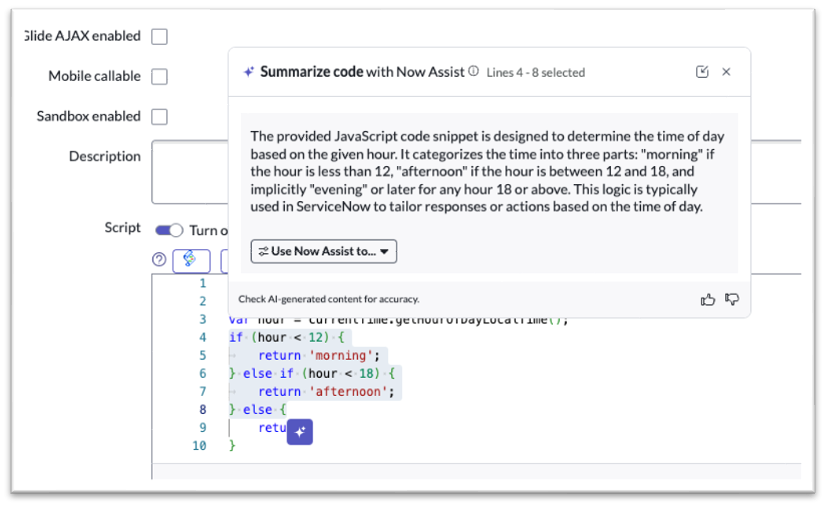Click the 'if (hour < 12) {' code line
This screenshot has width=826, height=508.
[x=287, y=337]
